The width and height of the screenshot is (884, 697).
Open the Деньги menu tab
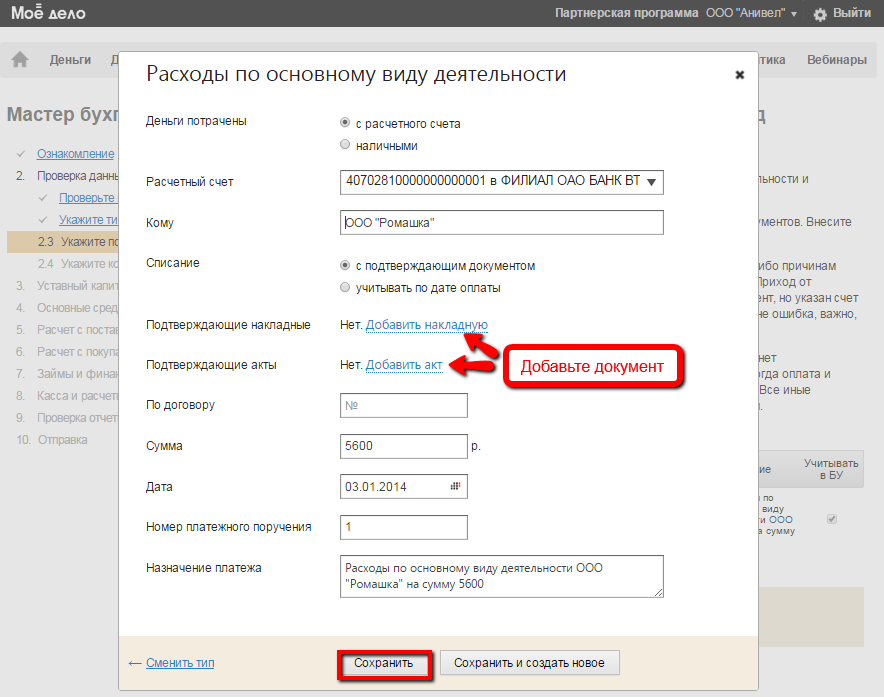point(70,60)
